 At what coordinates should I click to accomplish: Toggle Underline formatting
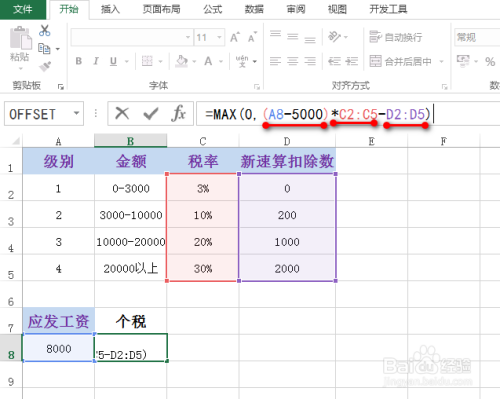[113, 61]
